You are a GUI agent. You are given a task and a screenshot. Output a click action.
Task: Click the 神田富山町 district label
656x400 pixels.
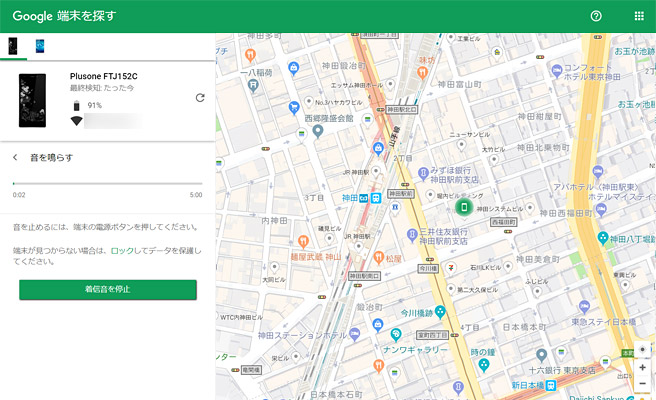[x=459, y=85]
